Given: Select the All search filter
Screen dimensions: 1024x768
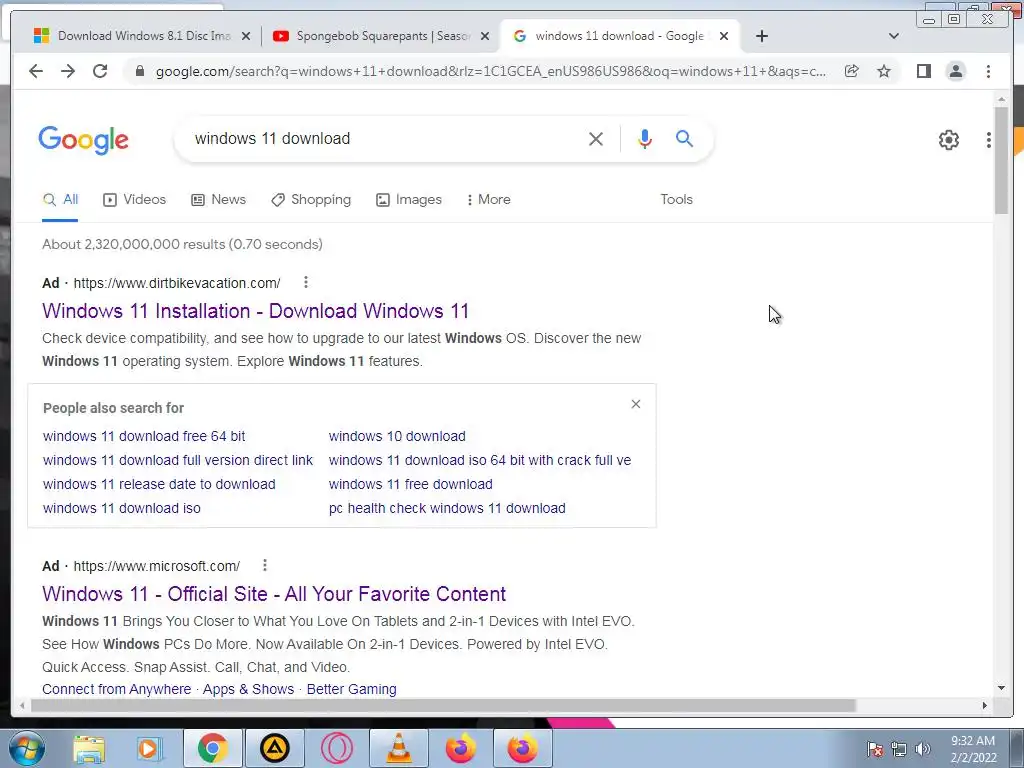Looking at the screenshot, I should pyautogui.click(x=60, y=200).
